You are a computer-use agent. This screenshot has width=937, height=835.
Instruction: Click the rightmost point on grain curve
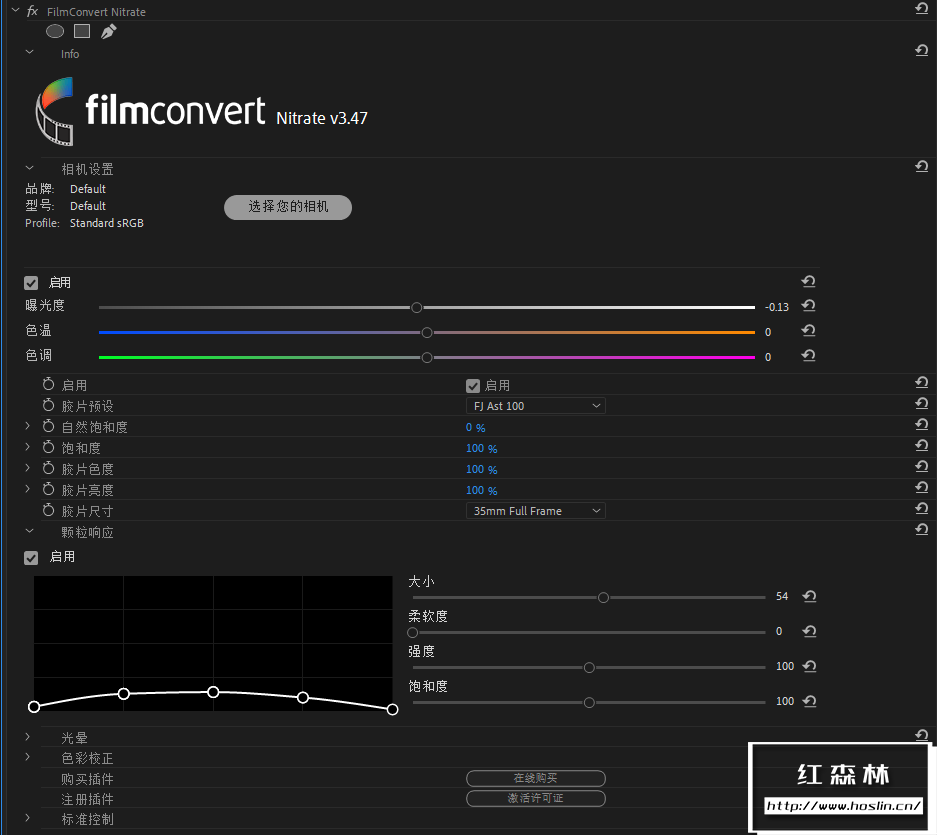pos(392,709)
